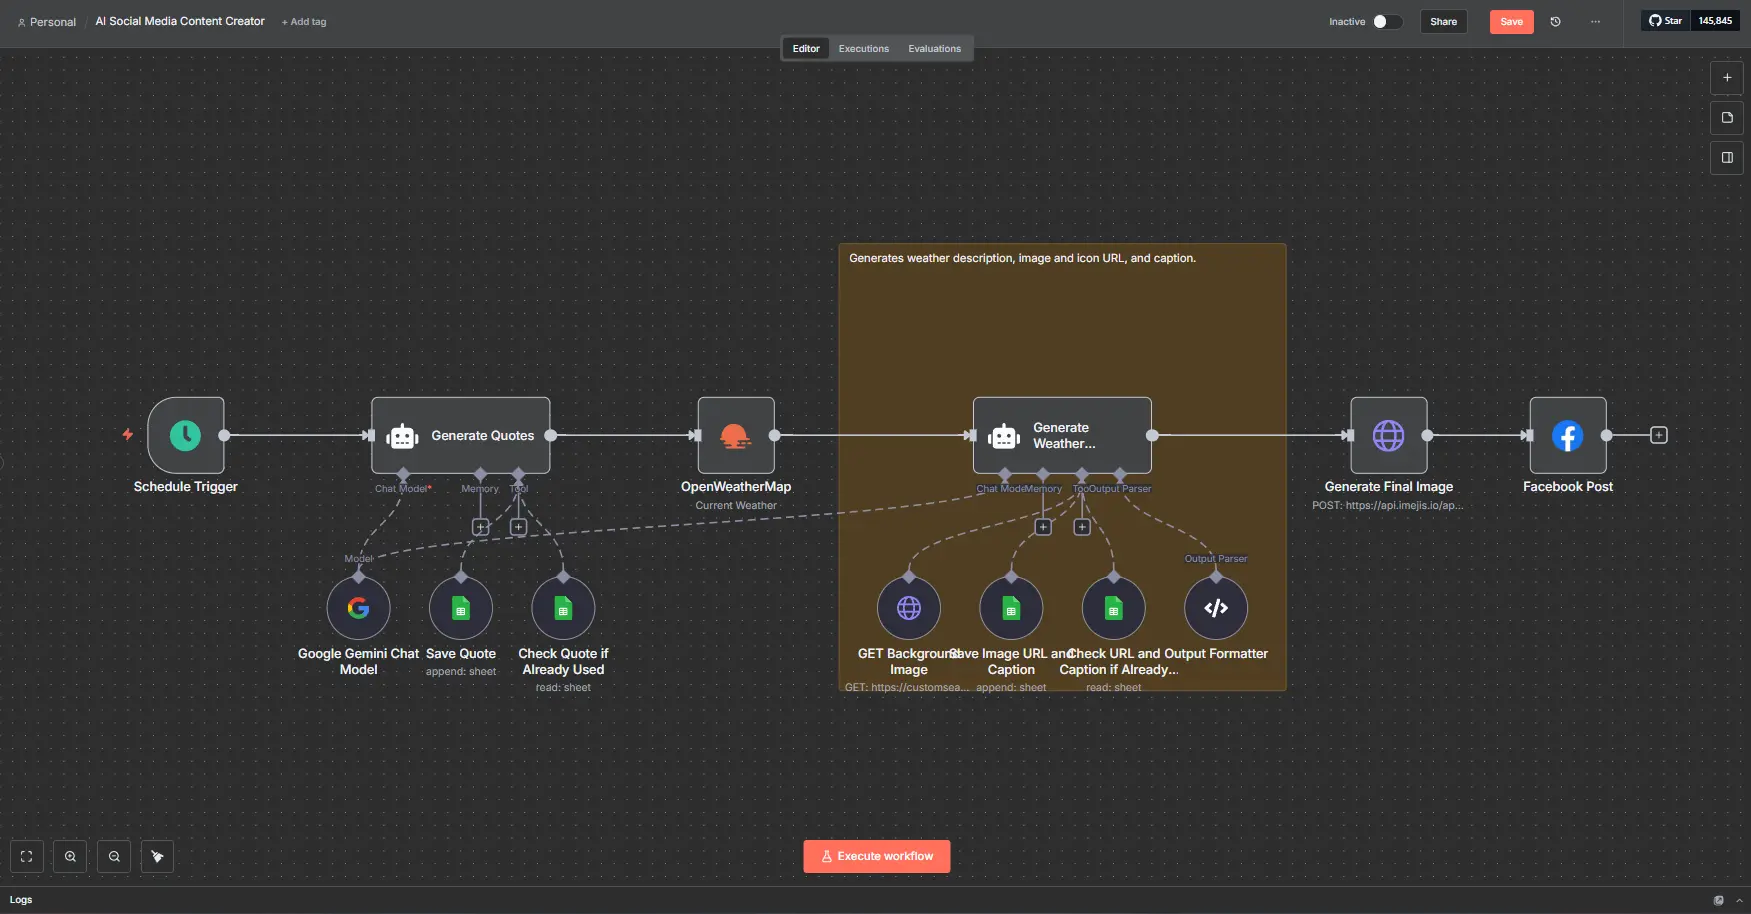
Task: Click the Output Formatter code node
Action: click(1215, 608)
